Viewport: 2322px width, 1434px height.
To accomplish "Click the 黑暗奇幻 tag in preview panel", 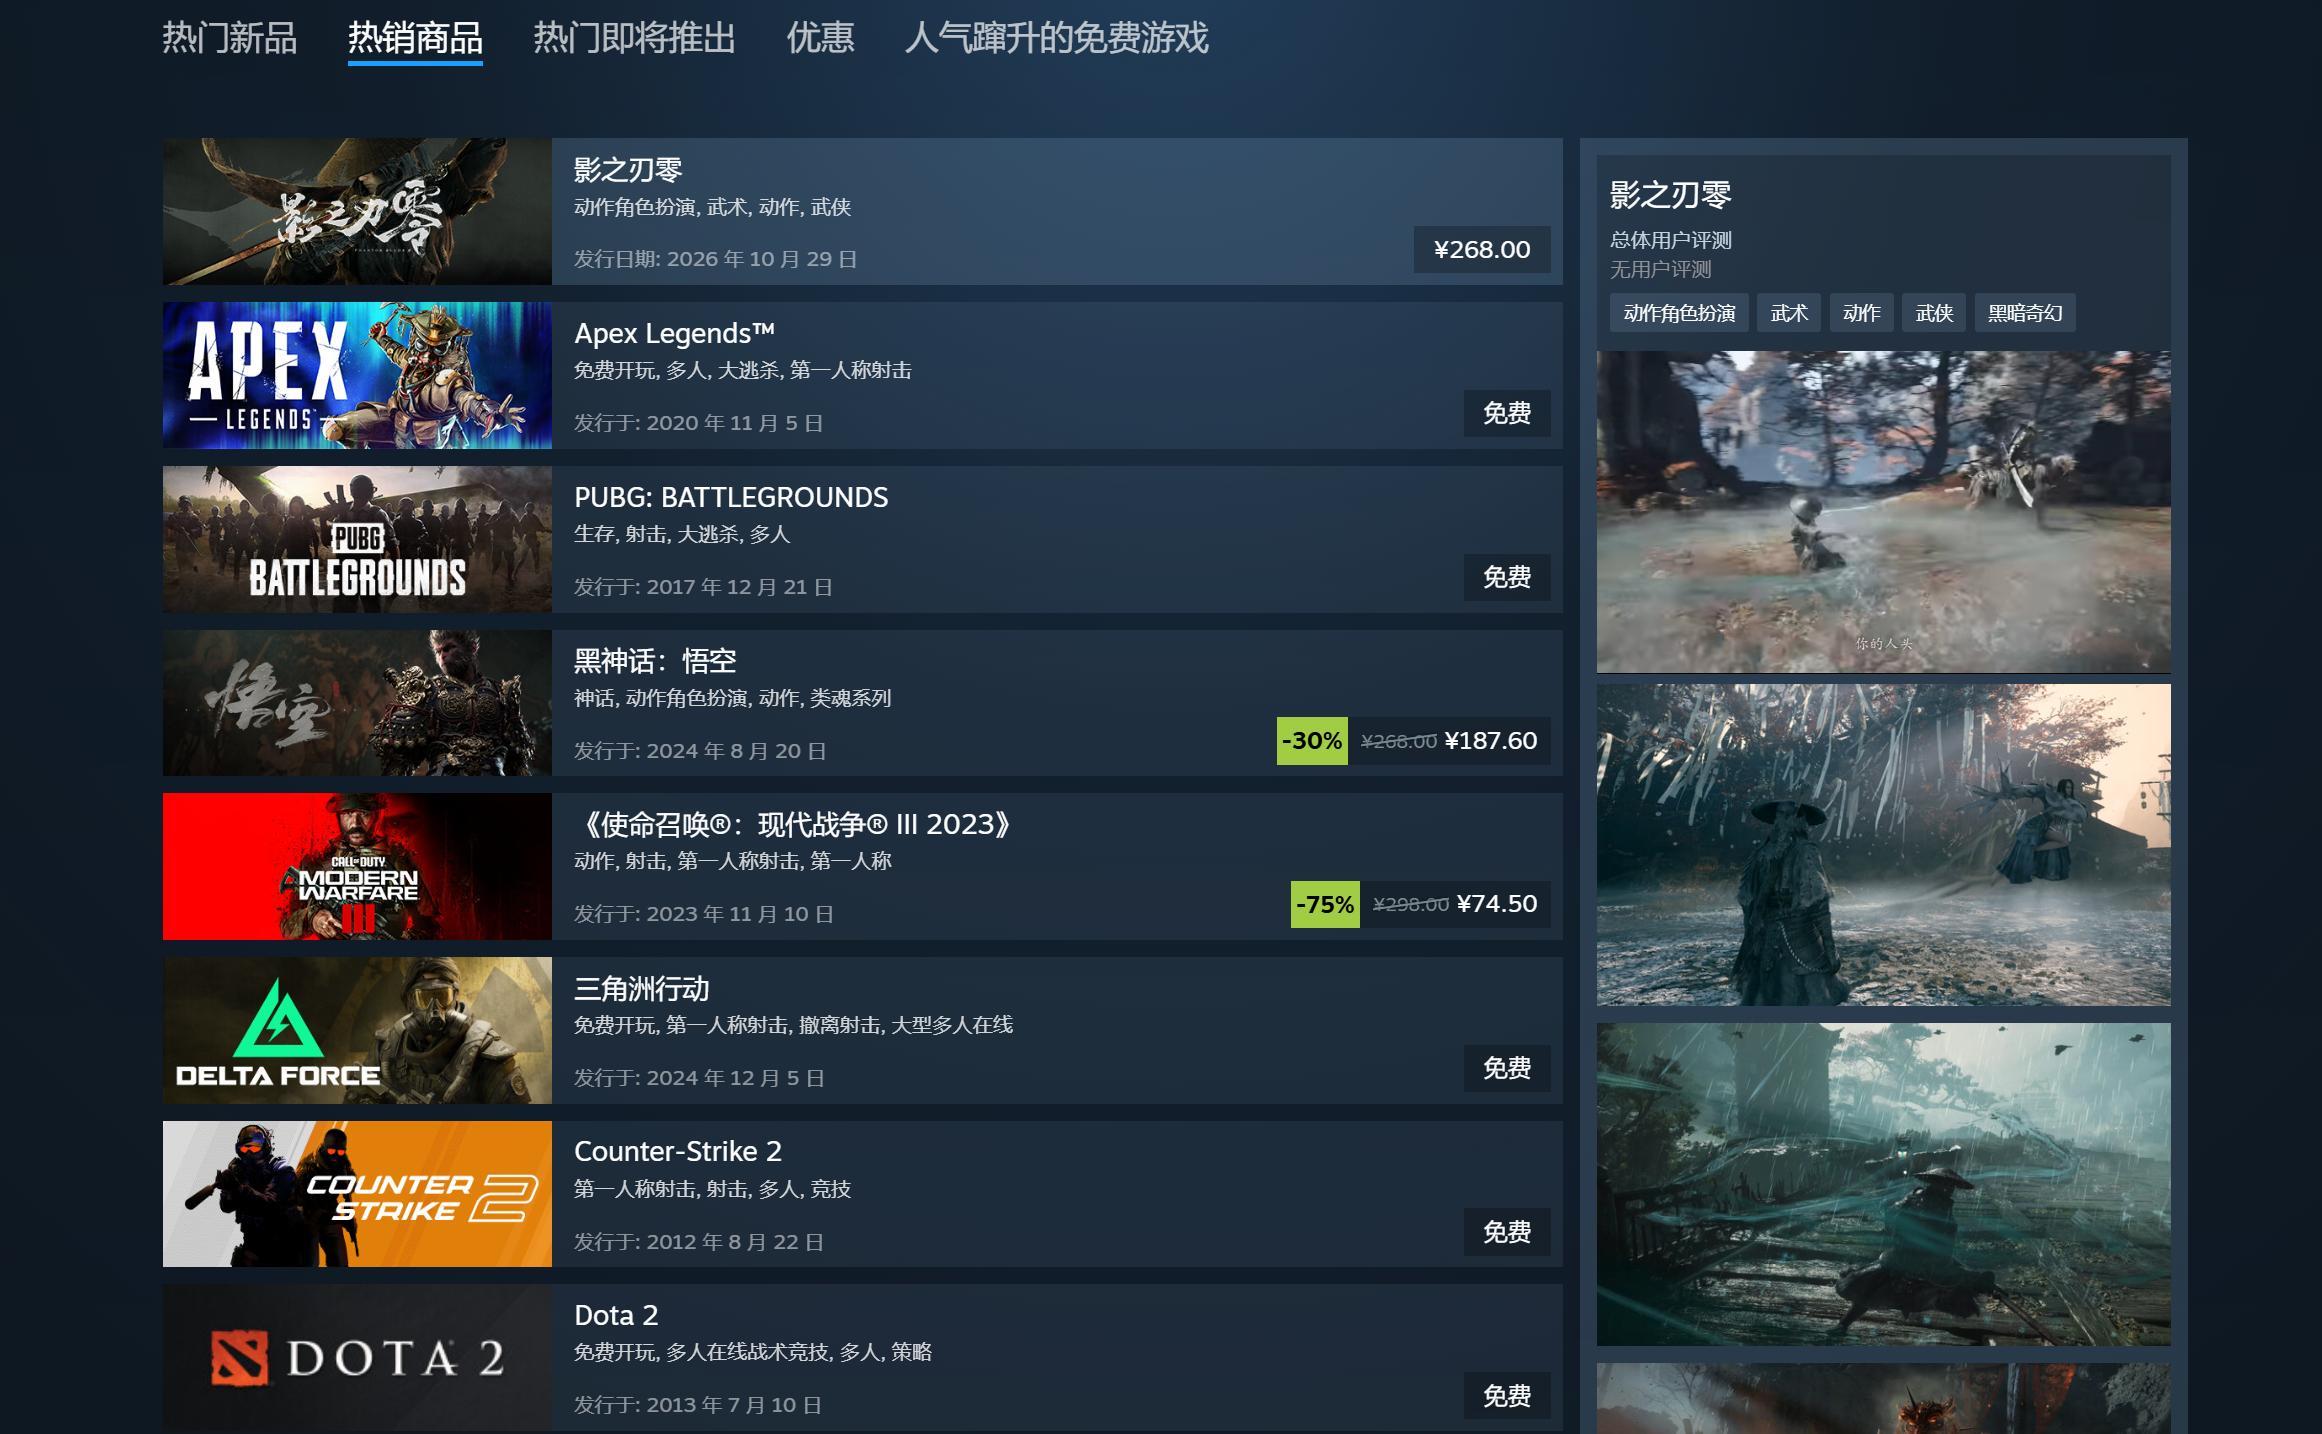I will point(2025,313).
